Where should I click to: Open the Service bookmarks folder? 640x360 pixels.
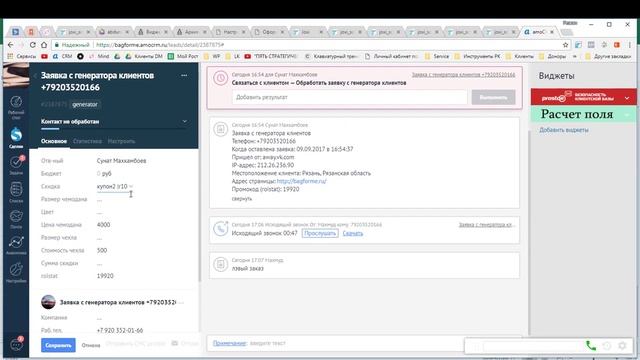pyautogui.click(x=437, y=56)
